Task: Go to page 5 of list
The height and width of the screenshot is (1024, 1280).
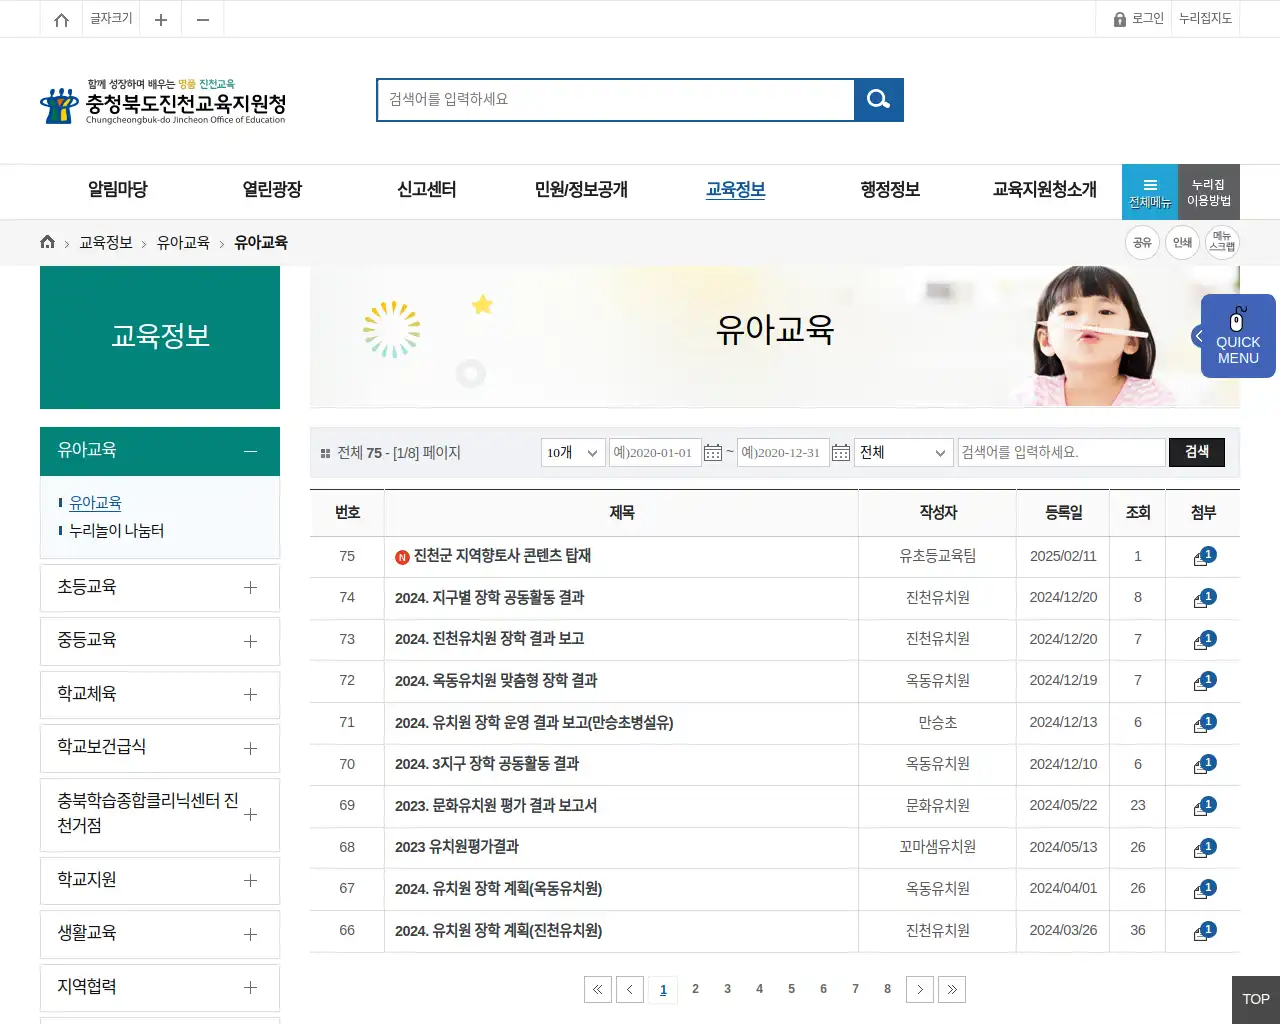Action: [x=791, y=989]
